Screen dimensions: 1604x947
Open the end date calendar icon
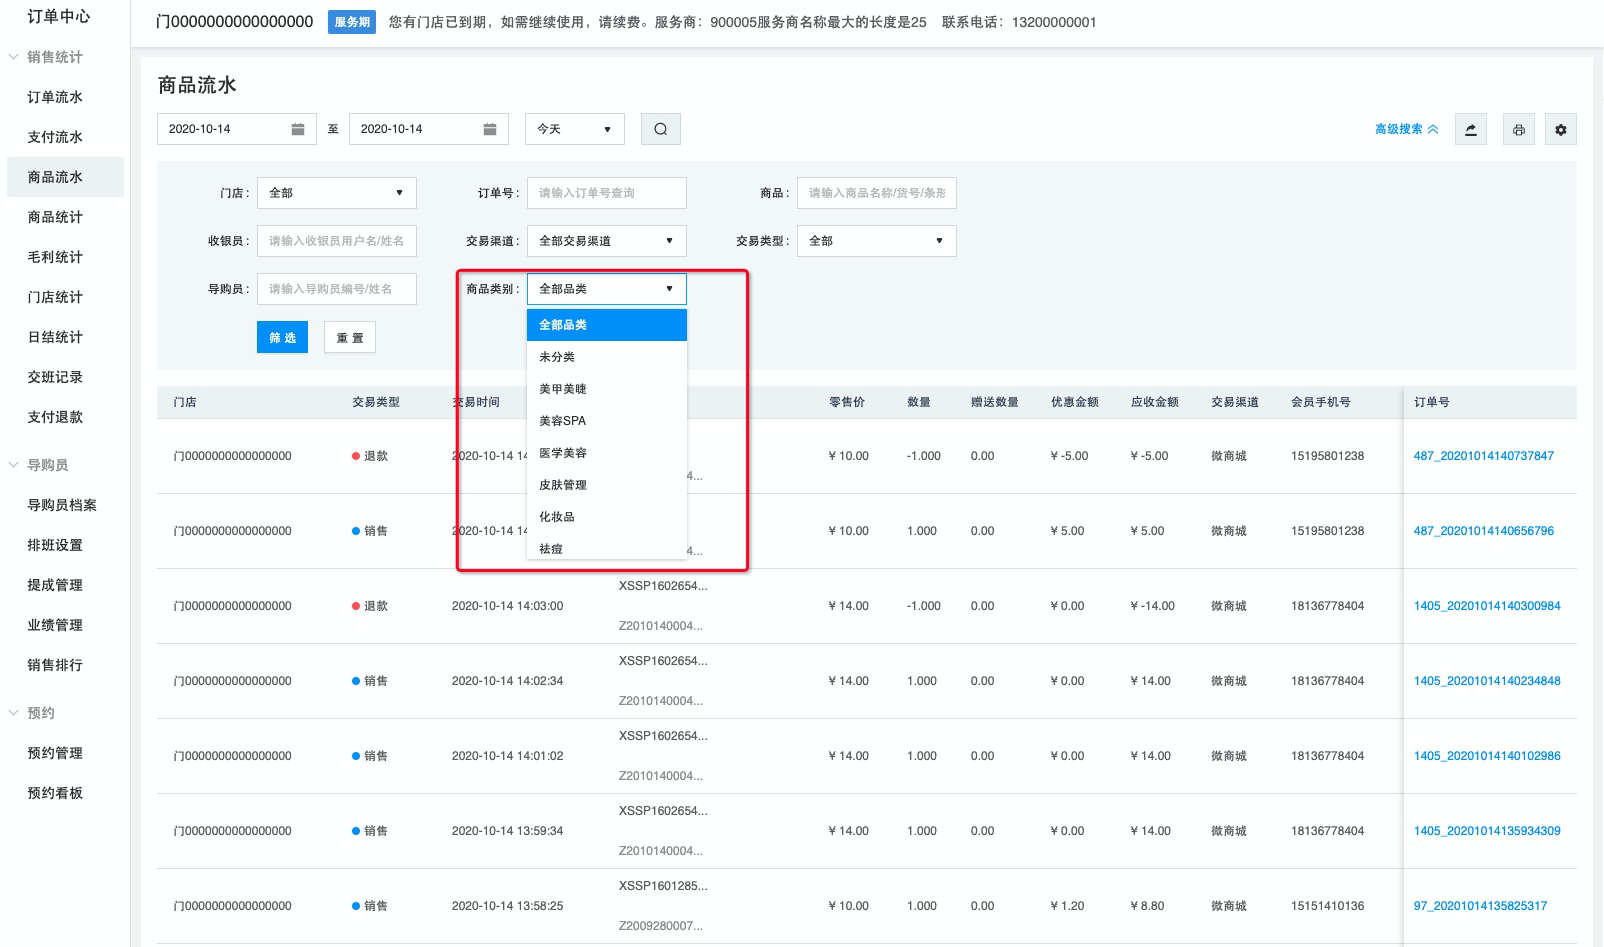point(489,129)
